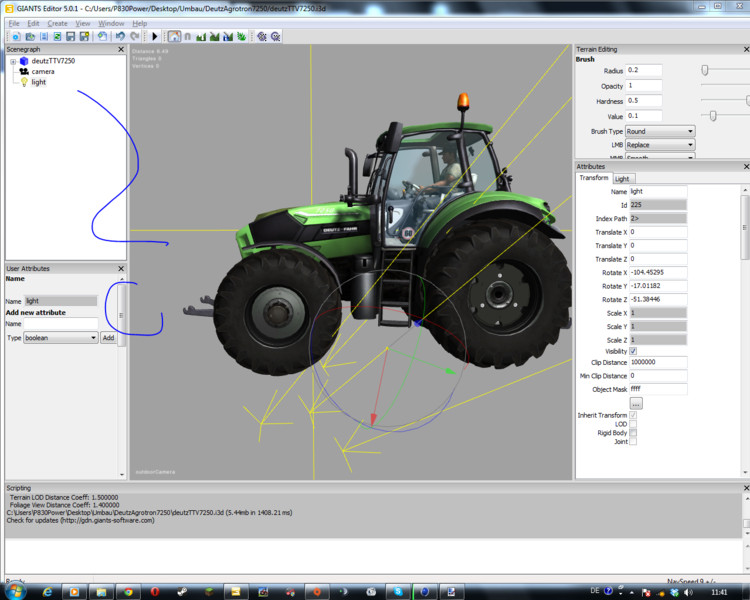Click the Save floppy disk icon

[71, 36]
